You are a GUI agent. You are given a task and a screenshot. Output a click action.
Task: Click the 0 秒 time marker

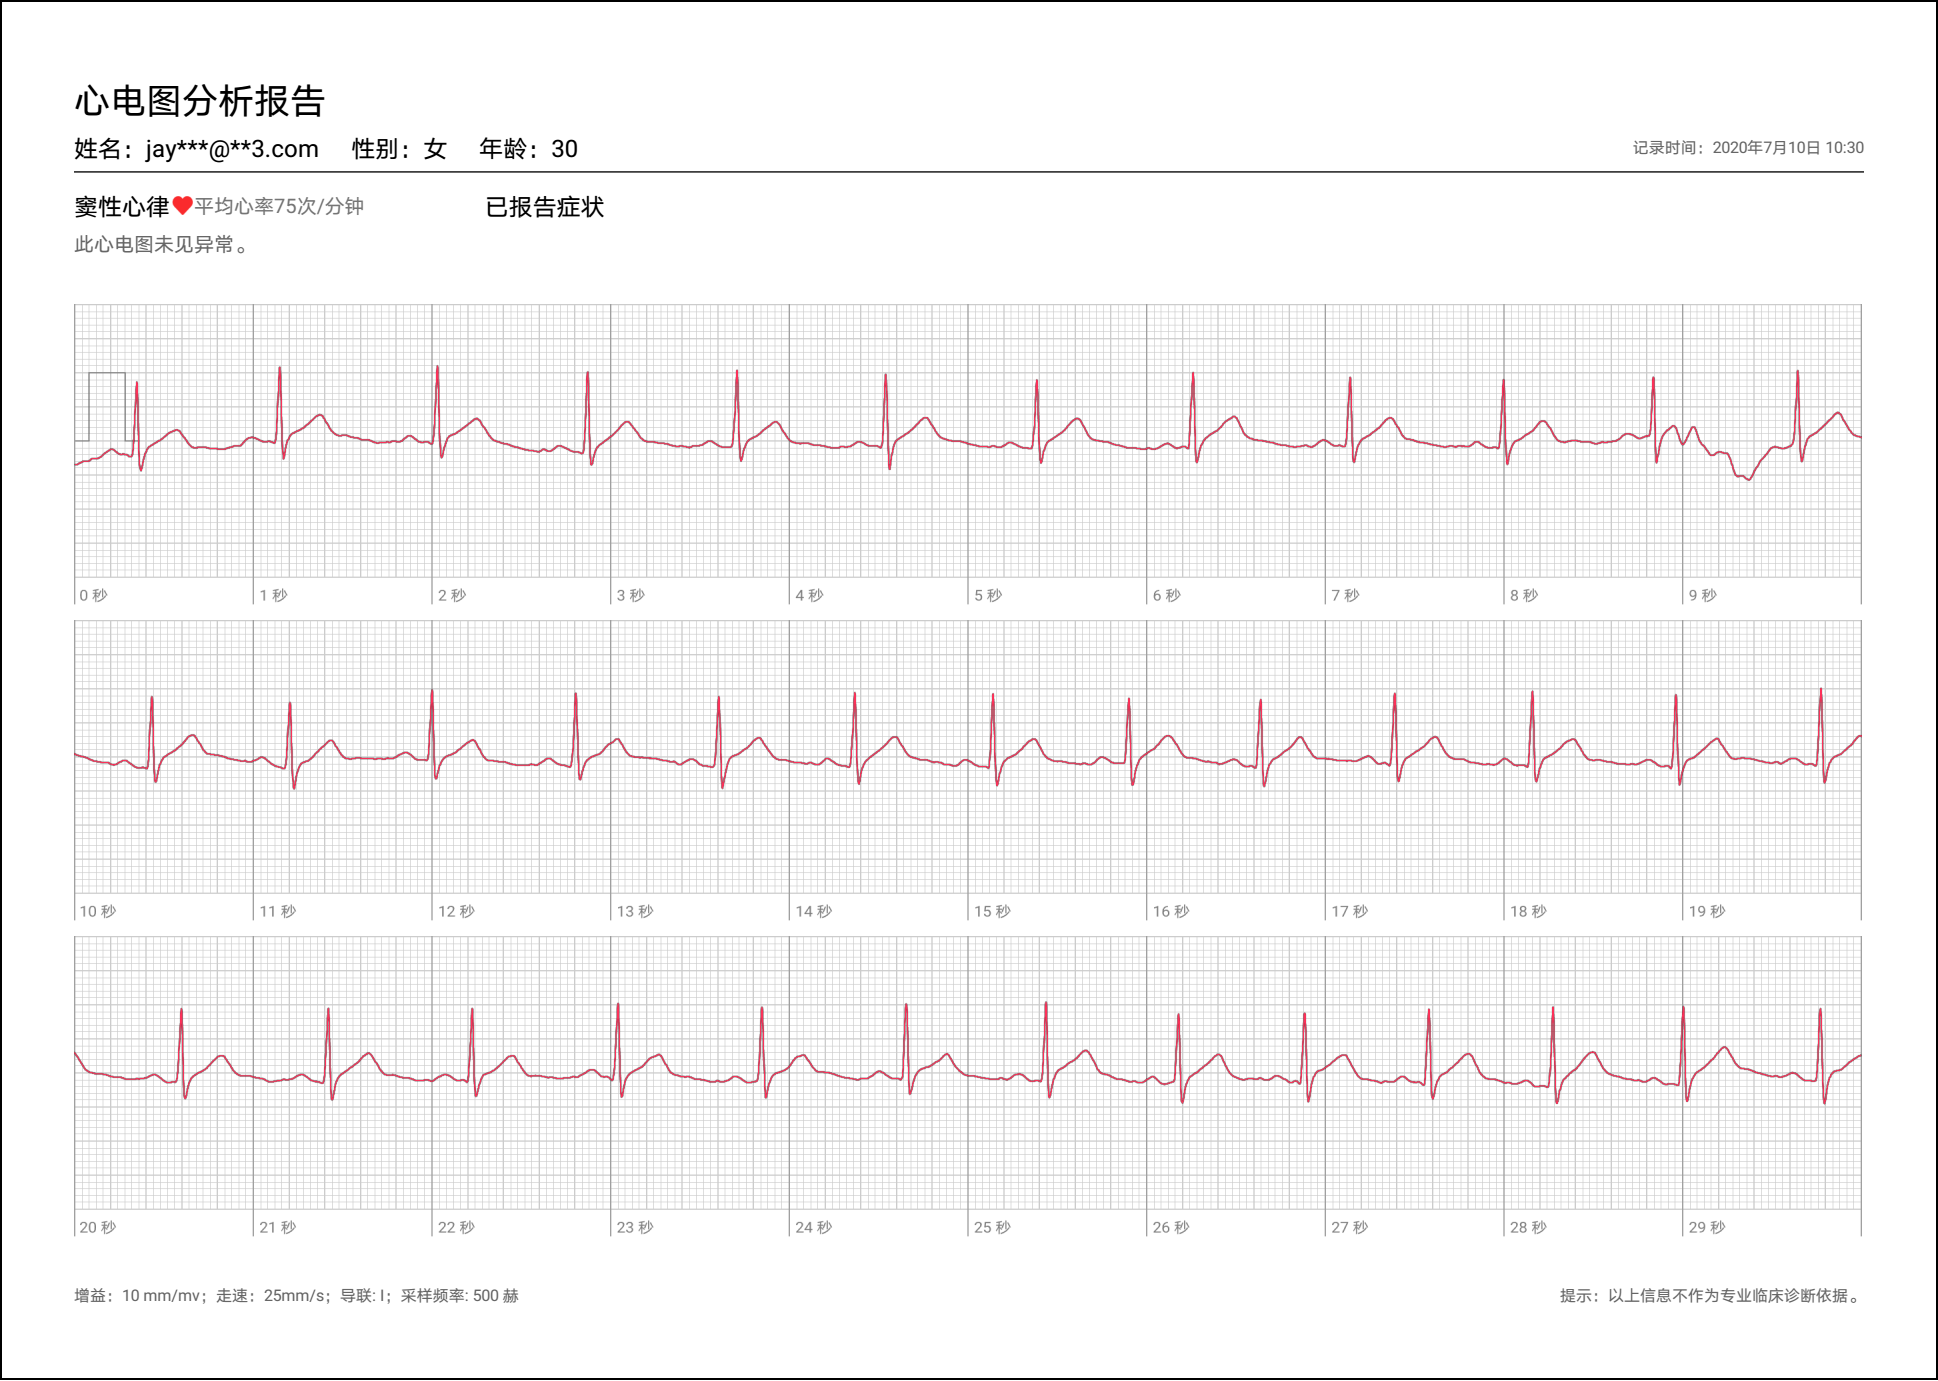tap(93, 595)
